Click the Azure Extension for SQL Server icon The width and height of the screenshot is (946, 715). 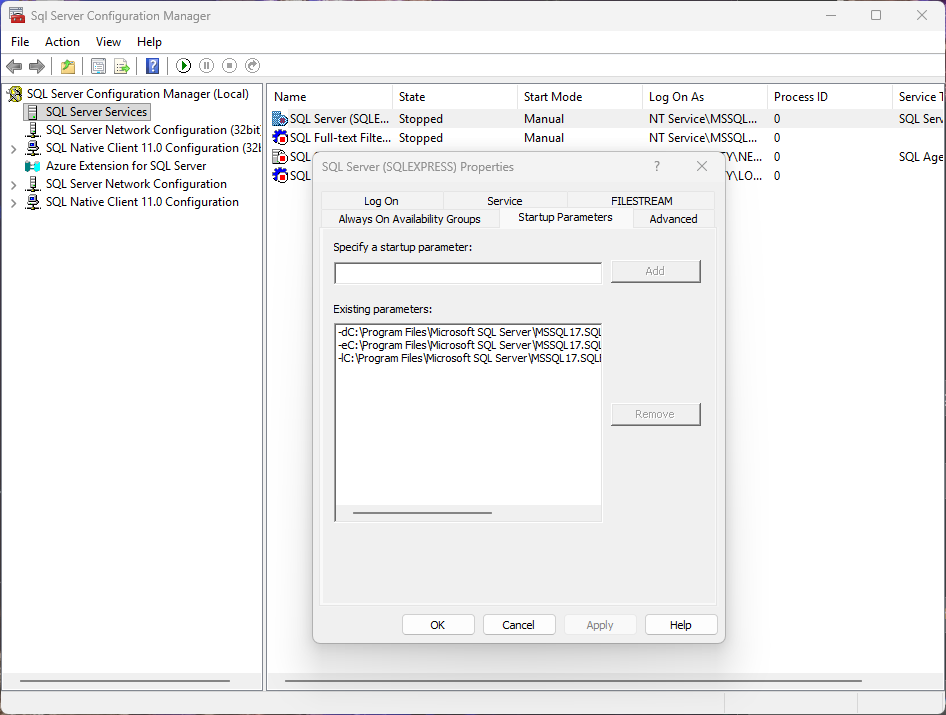click(x=33, y=166)
